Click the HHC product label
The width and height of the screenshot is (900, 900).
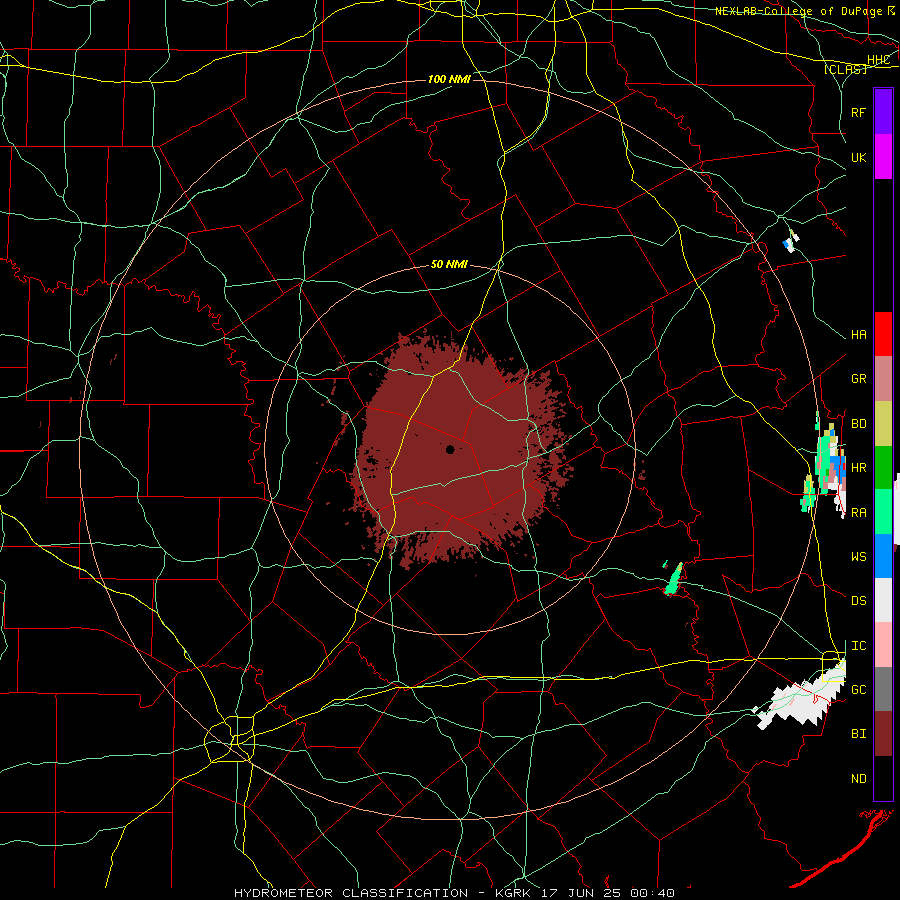click(878, 60)
